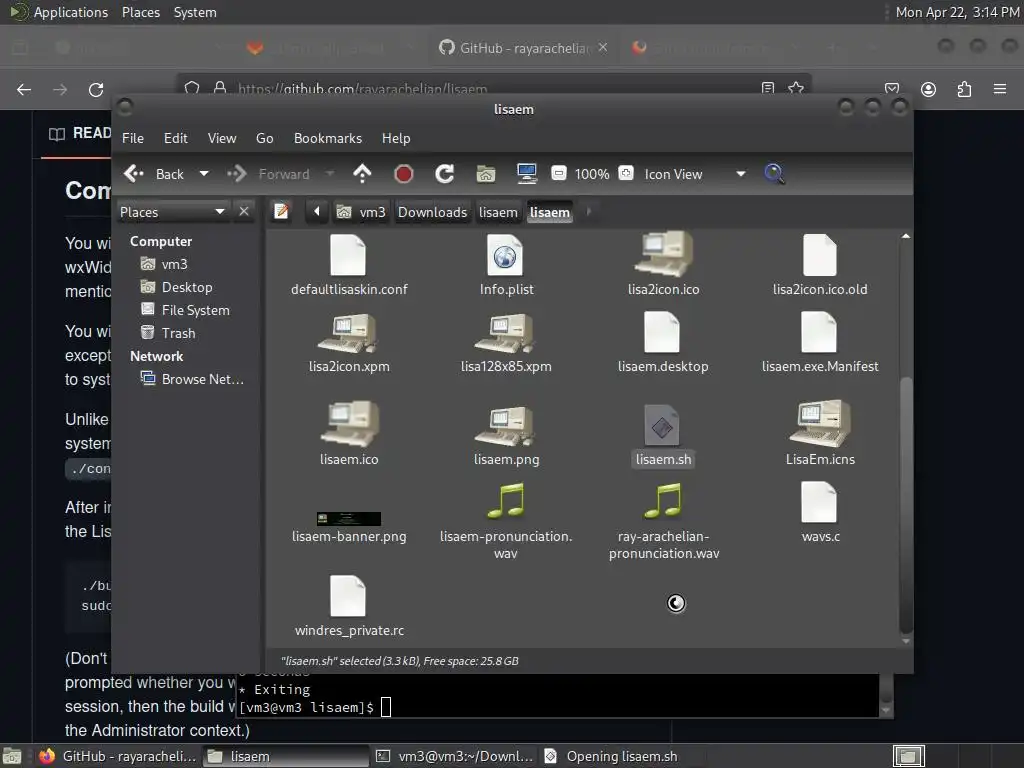Zoom in file manager view
Viewport: 1024px width, 768px height.
point(626,173)
